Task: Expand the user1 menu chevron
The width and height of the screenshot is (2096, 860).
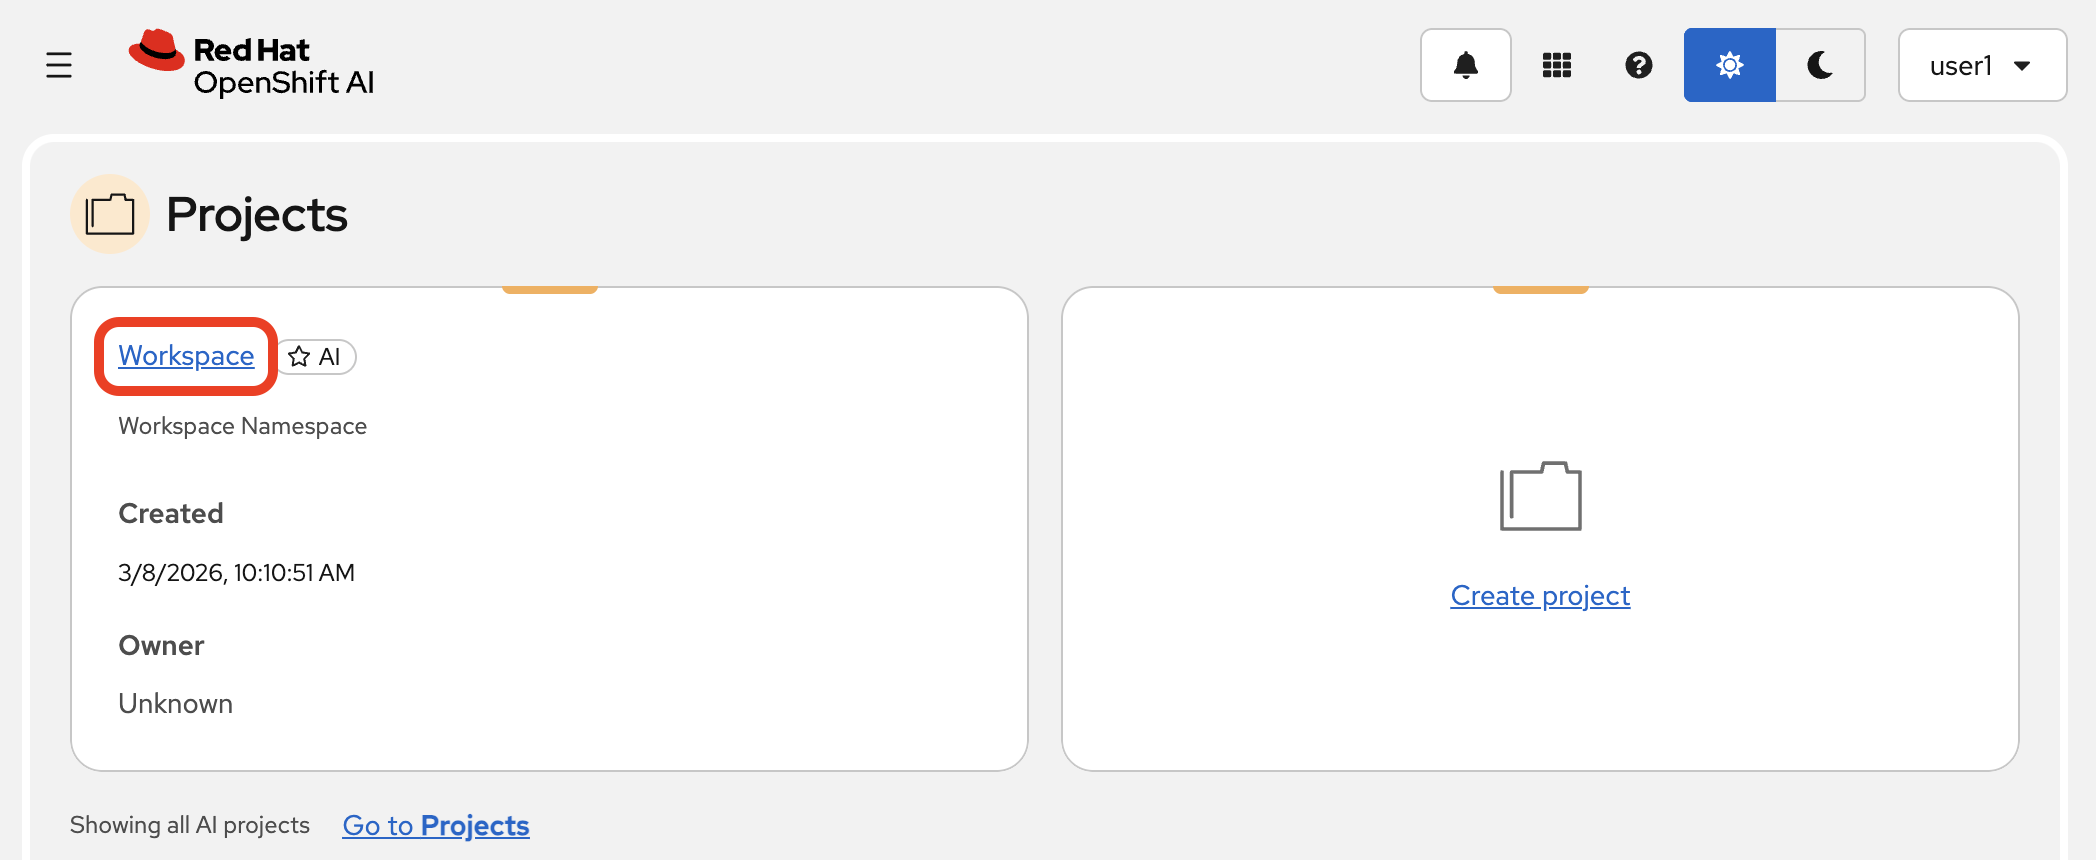Action: (x=2022, y=66)
